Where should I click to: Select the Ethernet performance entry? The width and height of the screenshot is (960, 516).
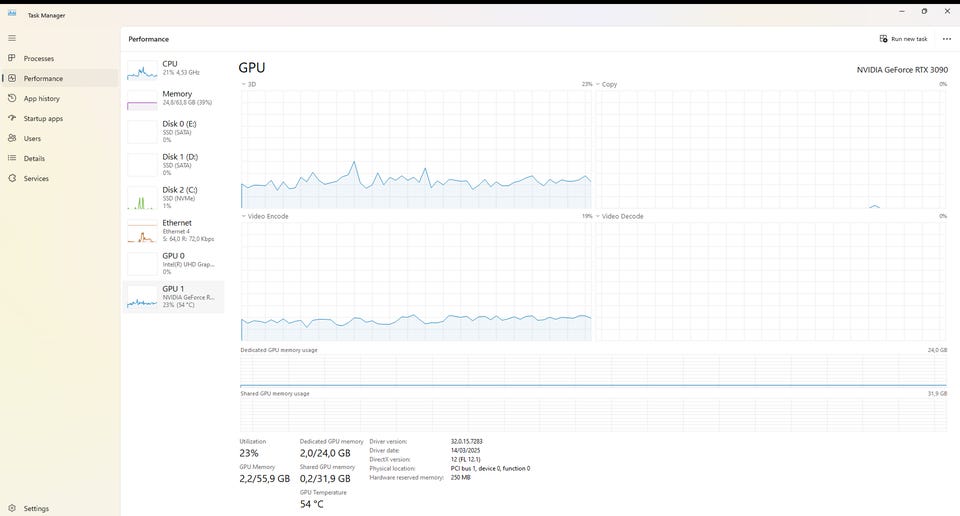coord(174,231)
